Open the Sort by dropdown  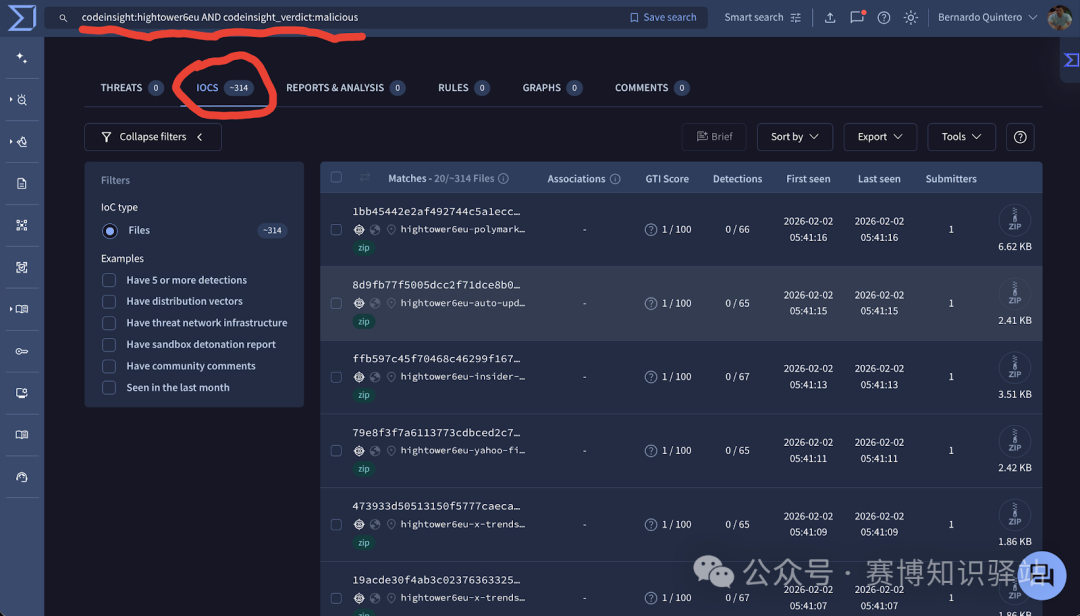click(x=795, y=137)
